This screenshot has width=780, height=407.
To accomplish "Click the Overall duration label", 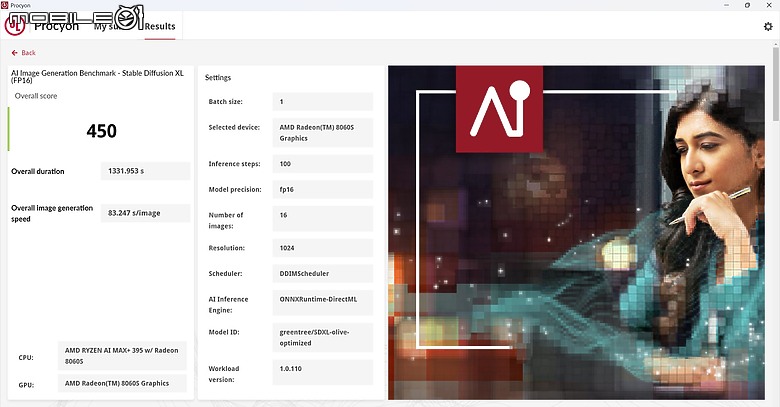I will (x=38, y=171).
